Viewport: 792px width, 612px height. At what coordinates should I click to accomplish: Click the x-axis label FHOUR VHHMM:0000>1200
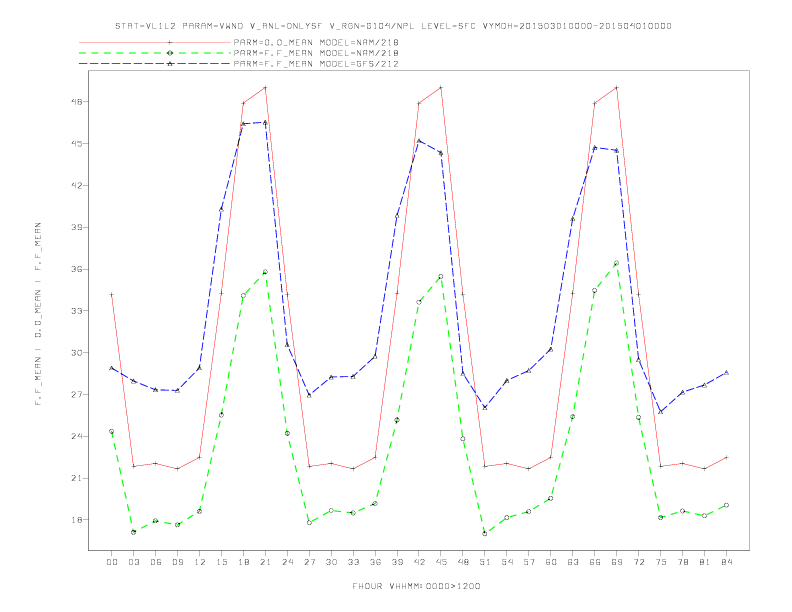416,586
